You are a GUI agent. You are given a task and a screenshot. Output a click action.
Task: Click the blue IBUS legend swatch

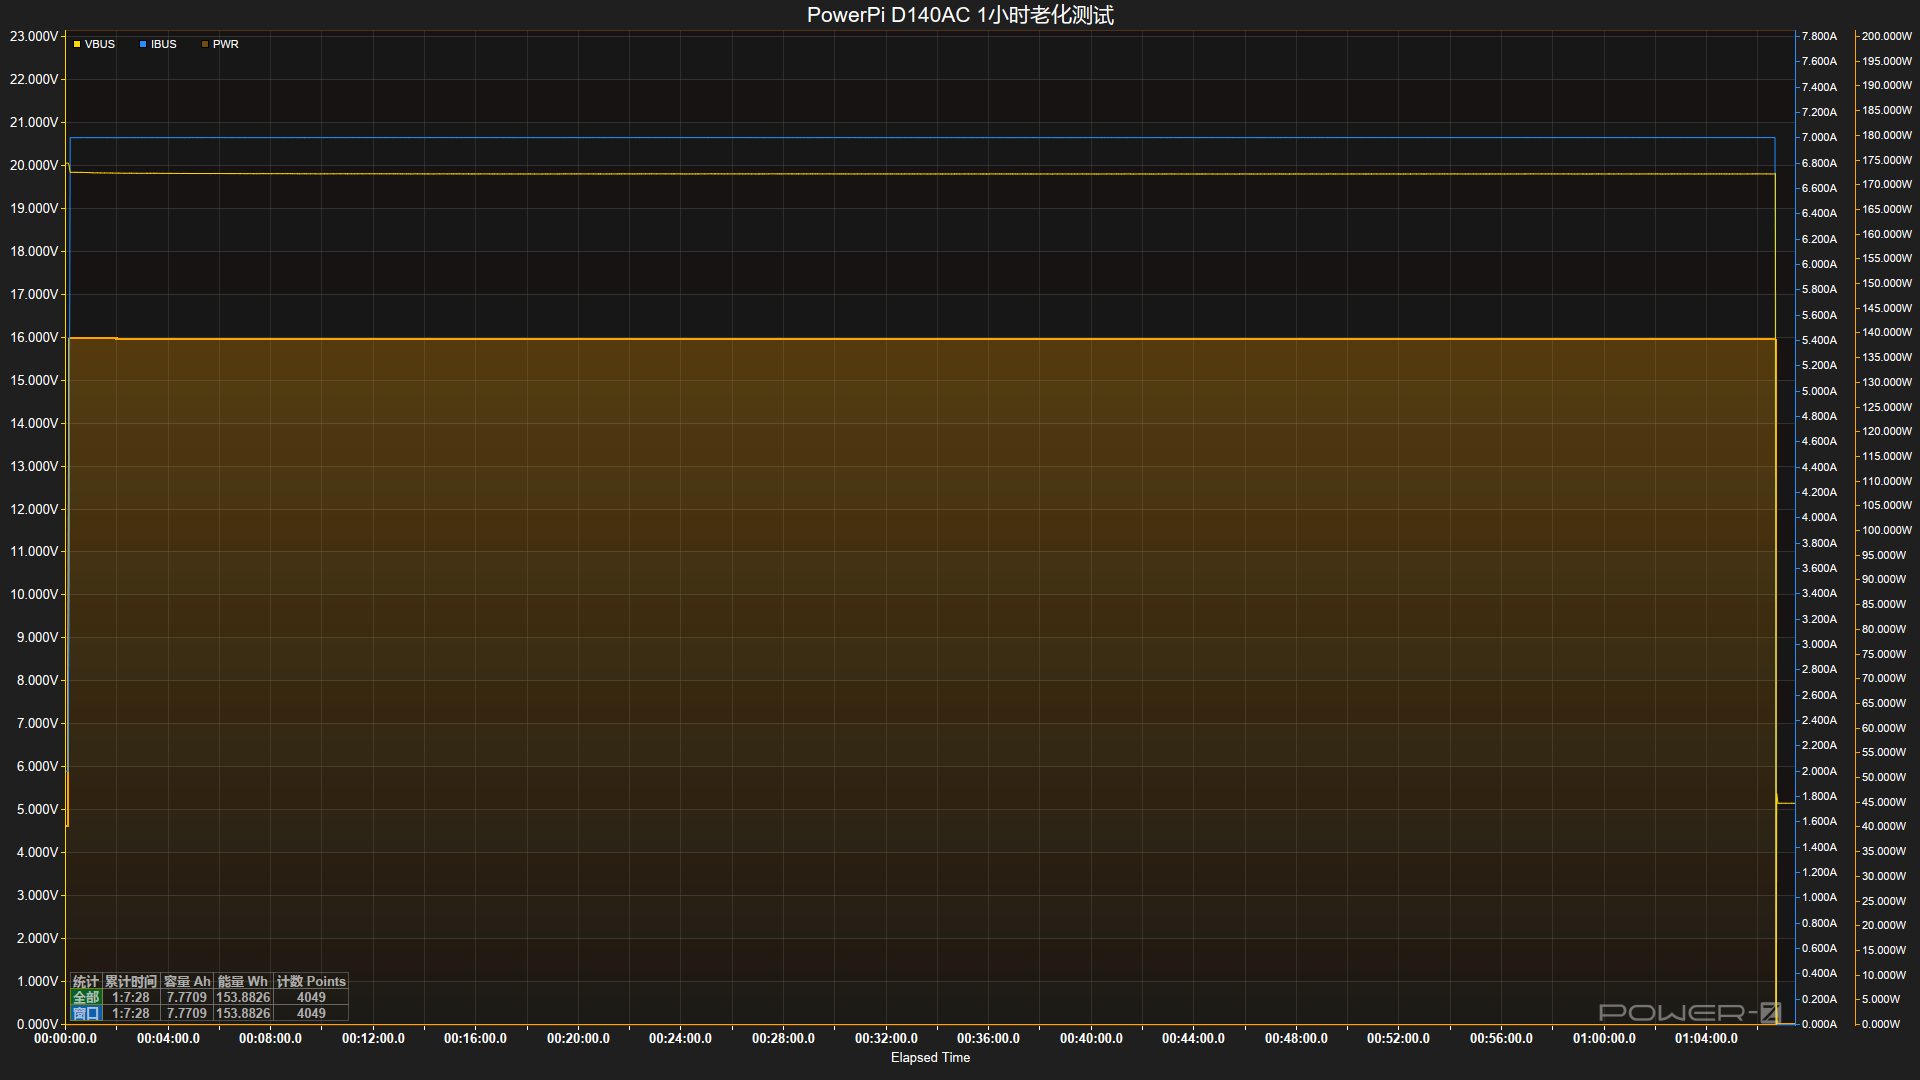(143, 44)
